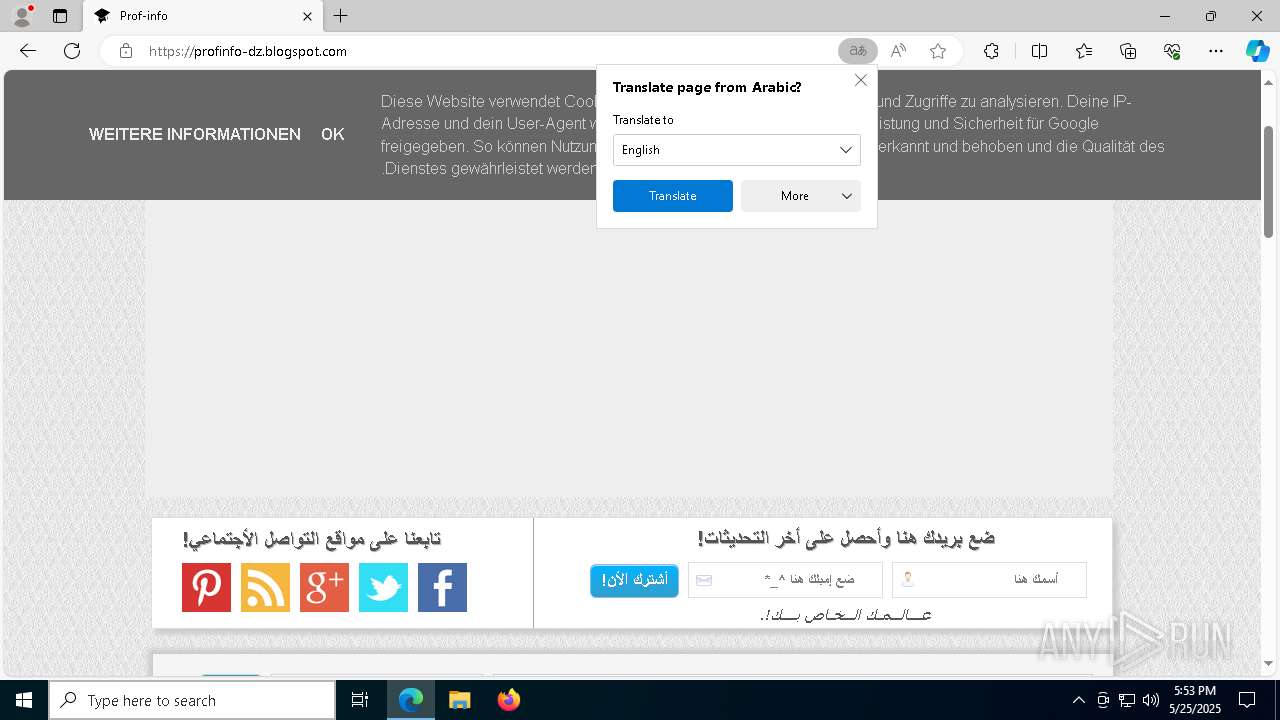Open Browser essentials icon
This screenshot has height=720, width=1280.
(x=1172, y=51)
